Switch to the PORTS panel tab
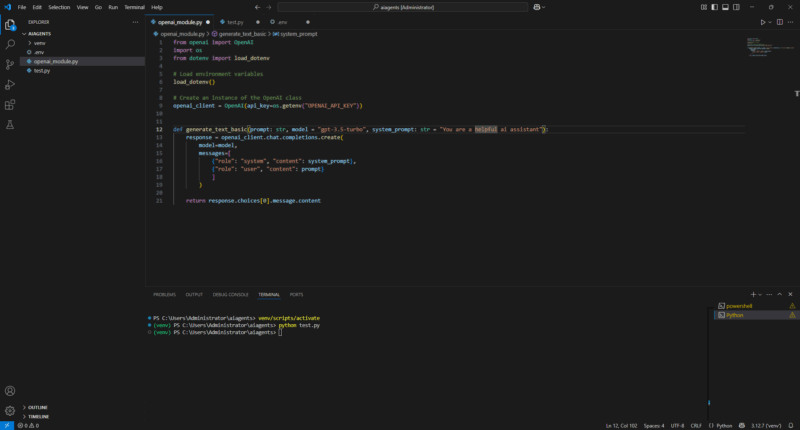The width and height of the screenshot is (800, 430). point(296,294)
